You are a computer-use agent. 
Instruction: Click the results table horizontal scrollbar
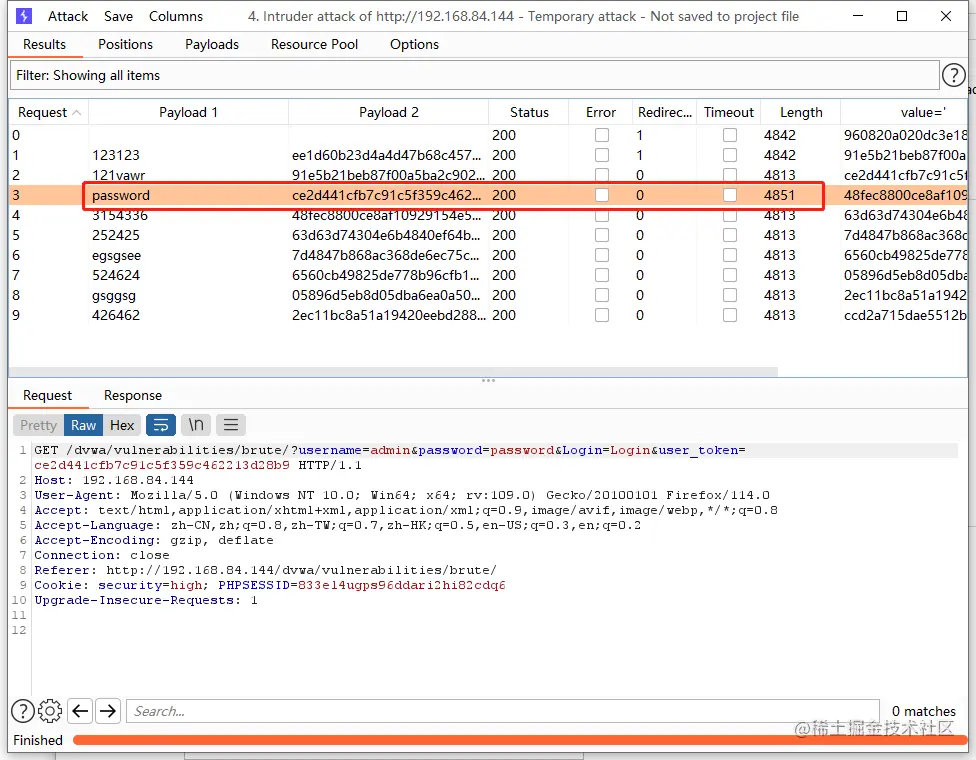(393, 372)
